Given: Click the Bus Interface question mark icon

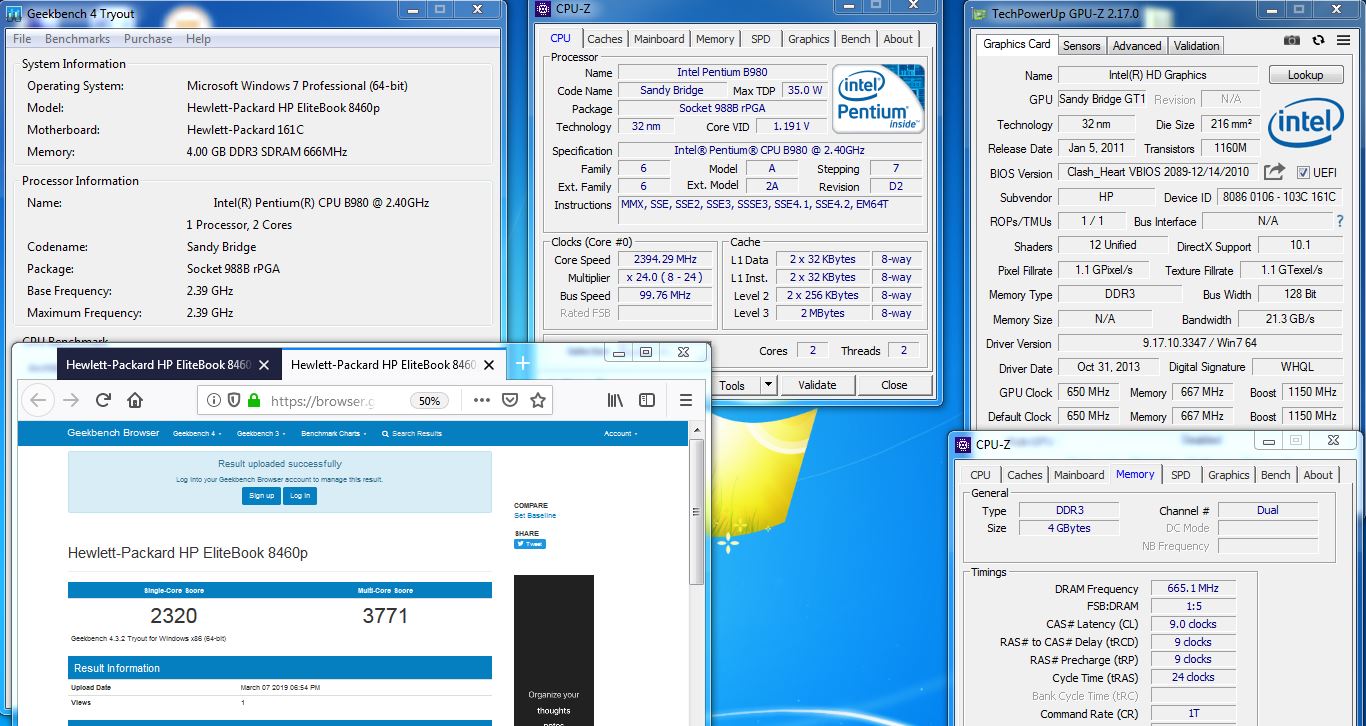Looking at the screenshot, I should (1340, 221).
